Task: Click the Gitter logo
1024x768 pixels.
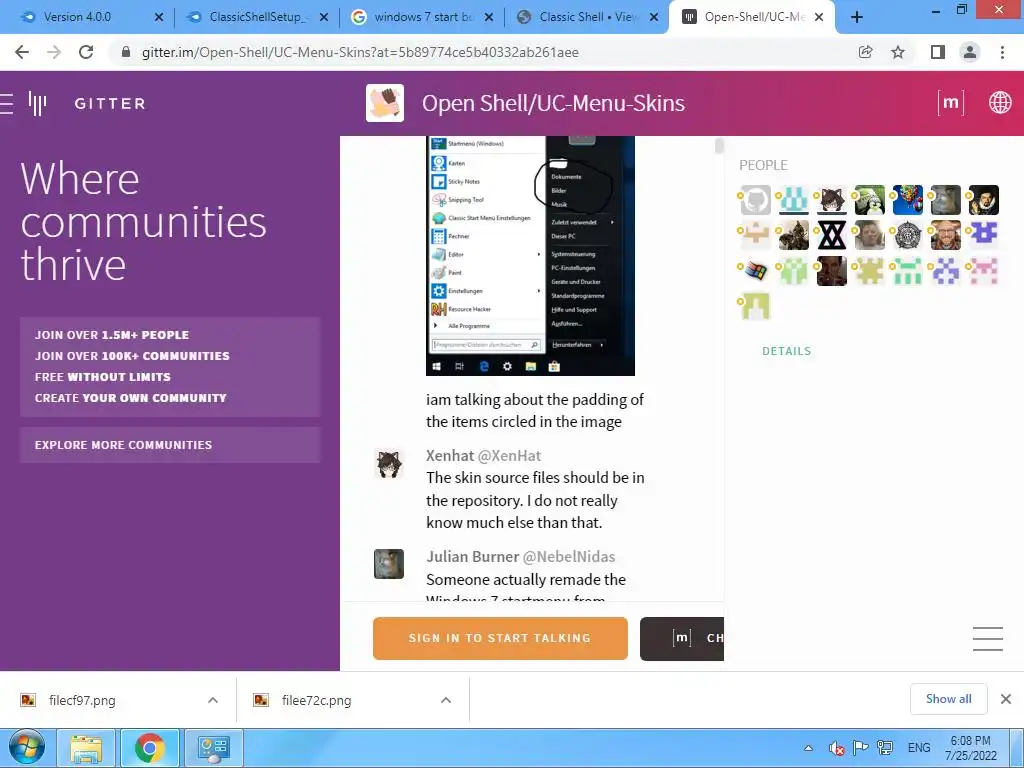Action: pos(88,103)
